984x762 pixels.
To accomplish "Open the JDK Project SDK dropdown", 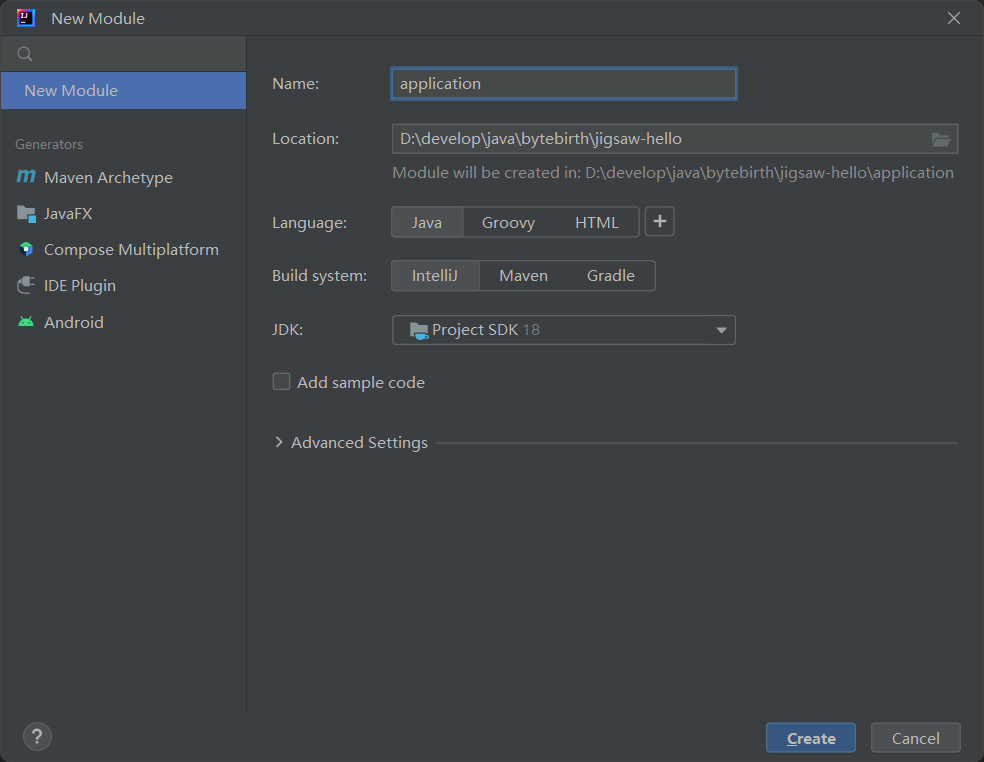I will click(564, 330).
